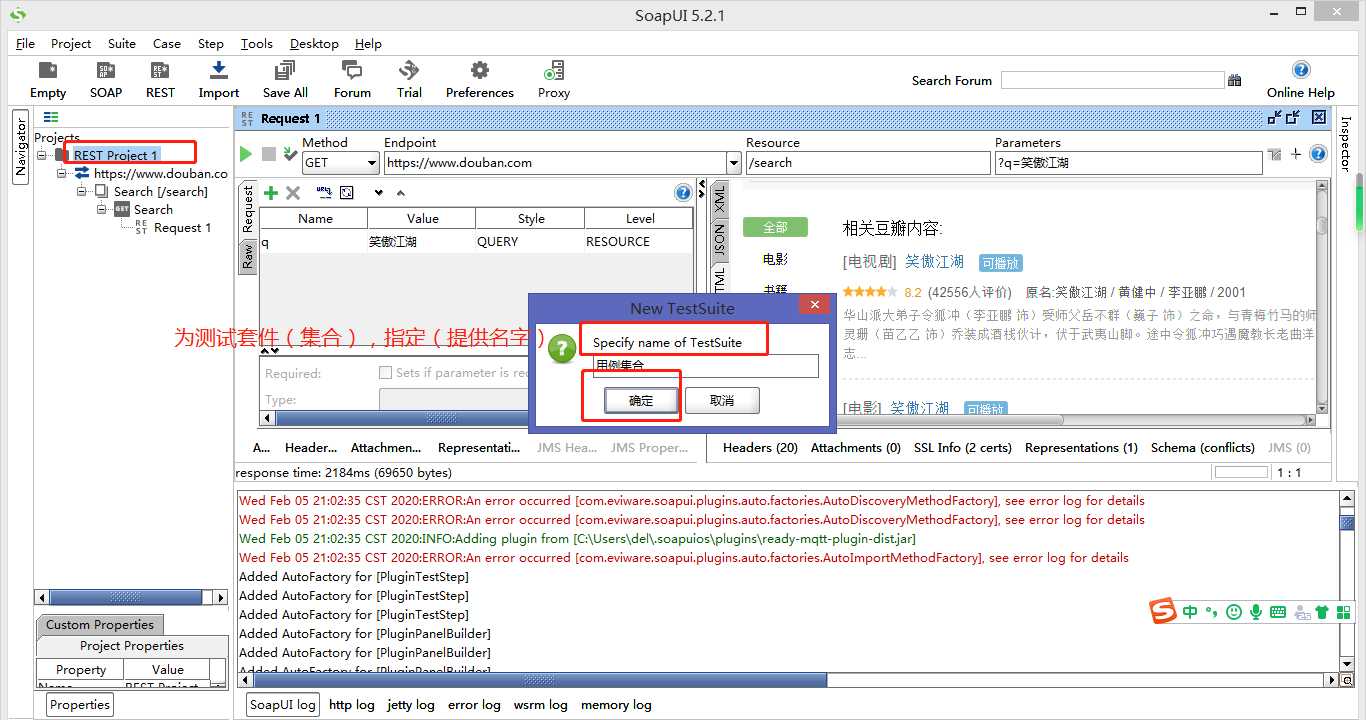
Task: Open the Suite menu
Action: (122, 43)
